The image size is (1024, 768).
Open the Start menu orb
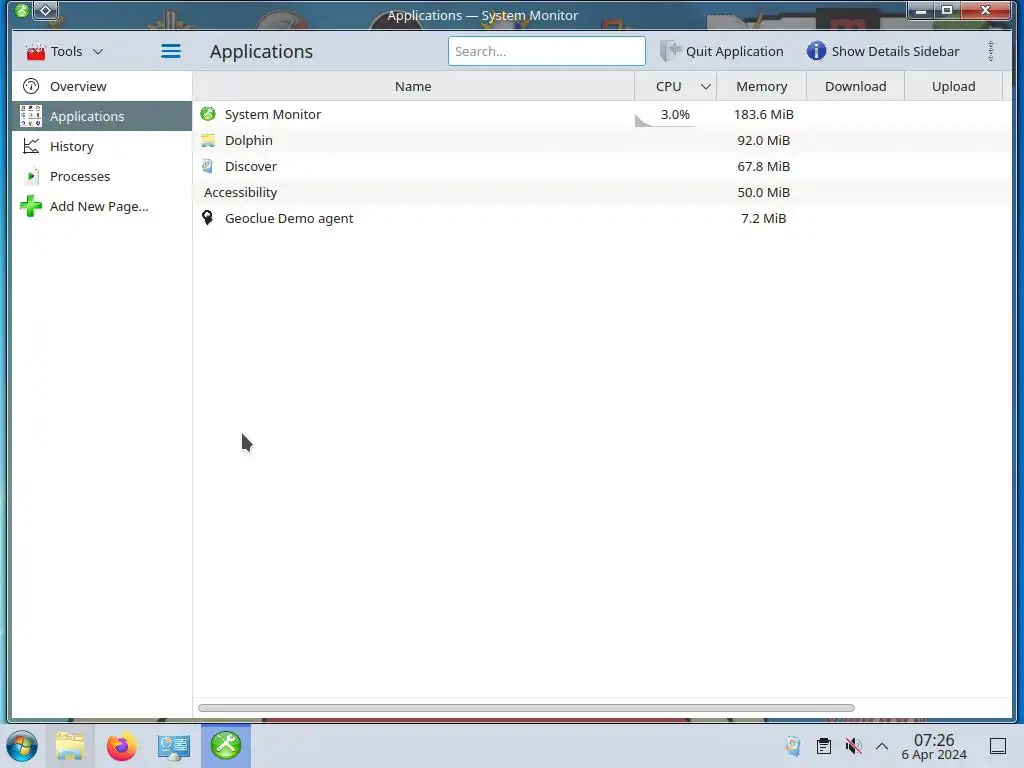22,746
